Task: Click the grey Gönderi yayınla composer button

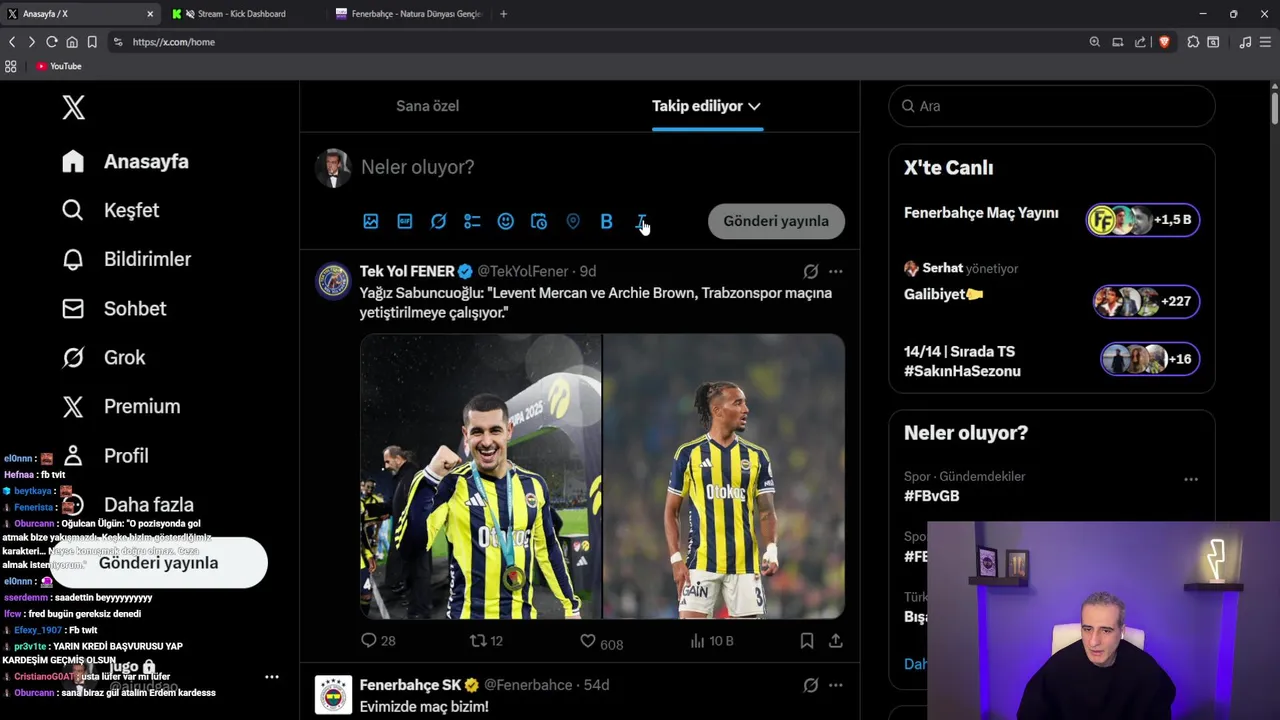Action: tap(776, 222)
